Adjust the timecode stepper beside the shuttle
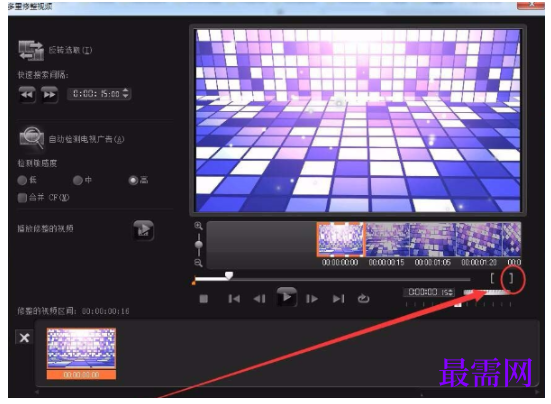 [x=452, y=292]
